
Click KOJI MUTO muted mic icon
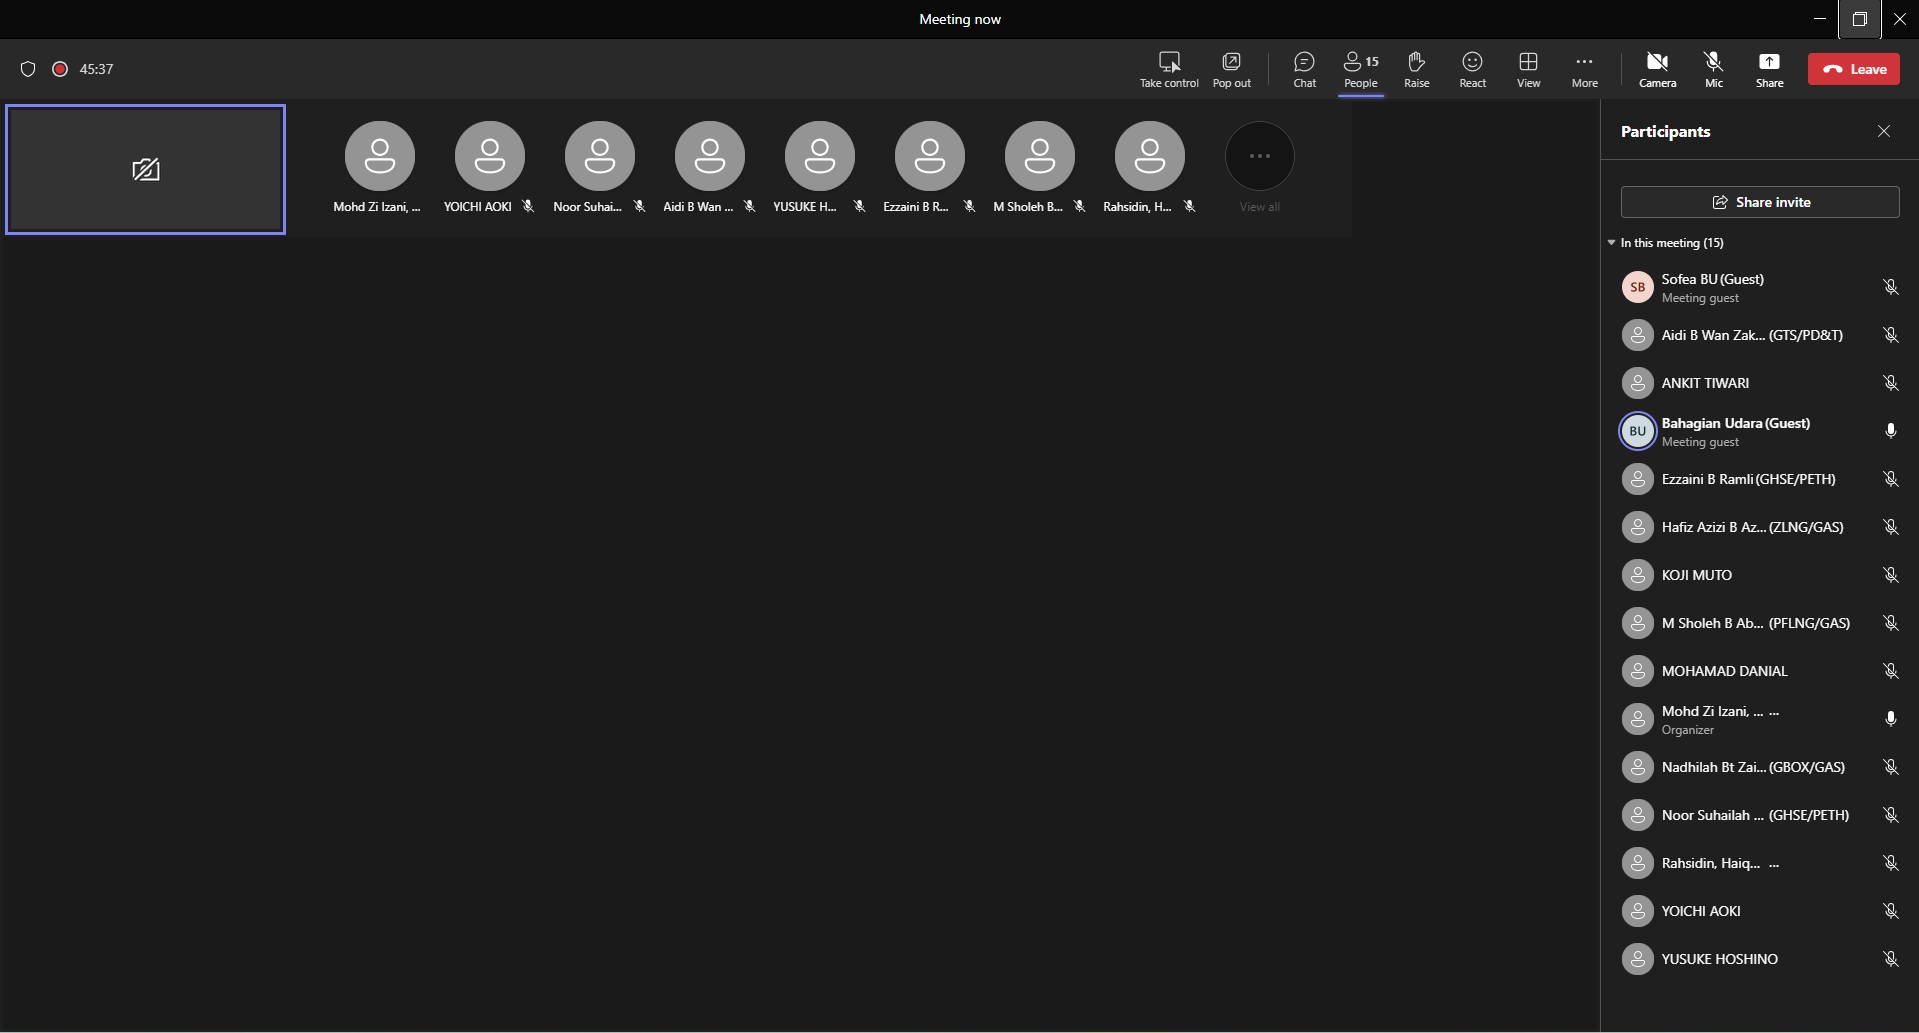1890,575
